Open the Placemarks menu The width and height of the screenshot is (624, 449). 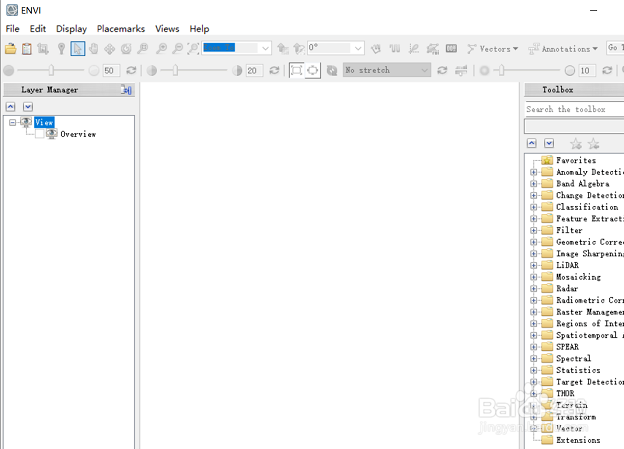pyautogui.click(x=121, y=29)
